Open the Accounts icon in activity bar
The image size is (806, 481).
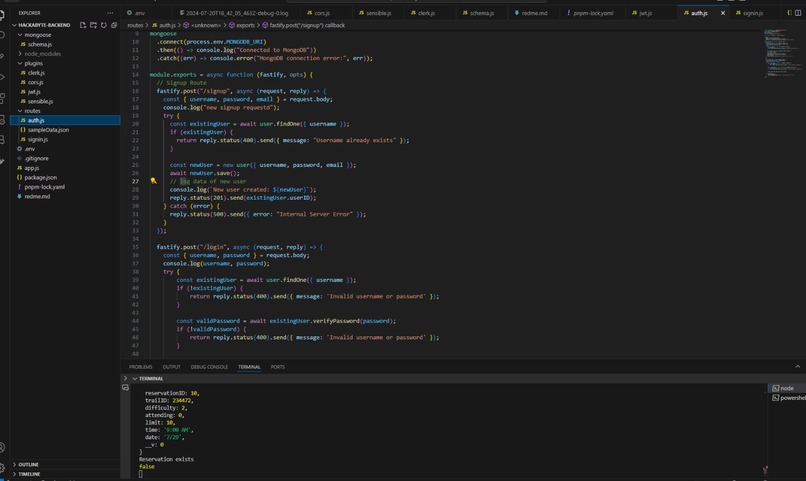click(3, 447)
